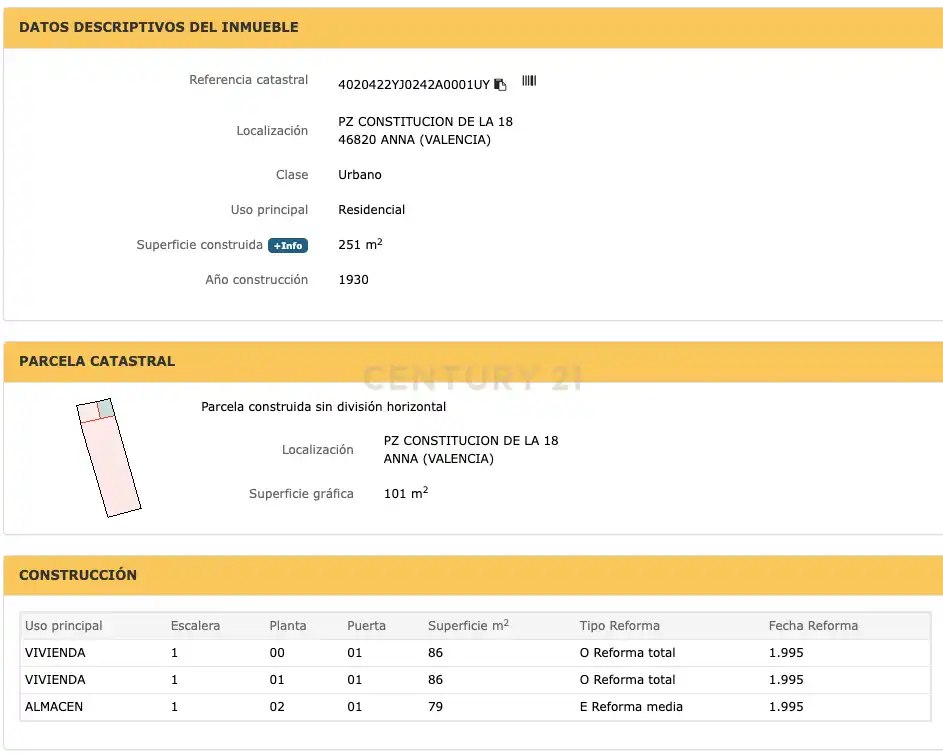Select Fecha Reforma 1.995 in ALMACEN row

coord(786,707)
